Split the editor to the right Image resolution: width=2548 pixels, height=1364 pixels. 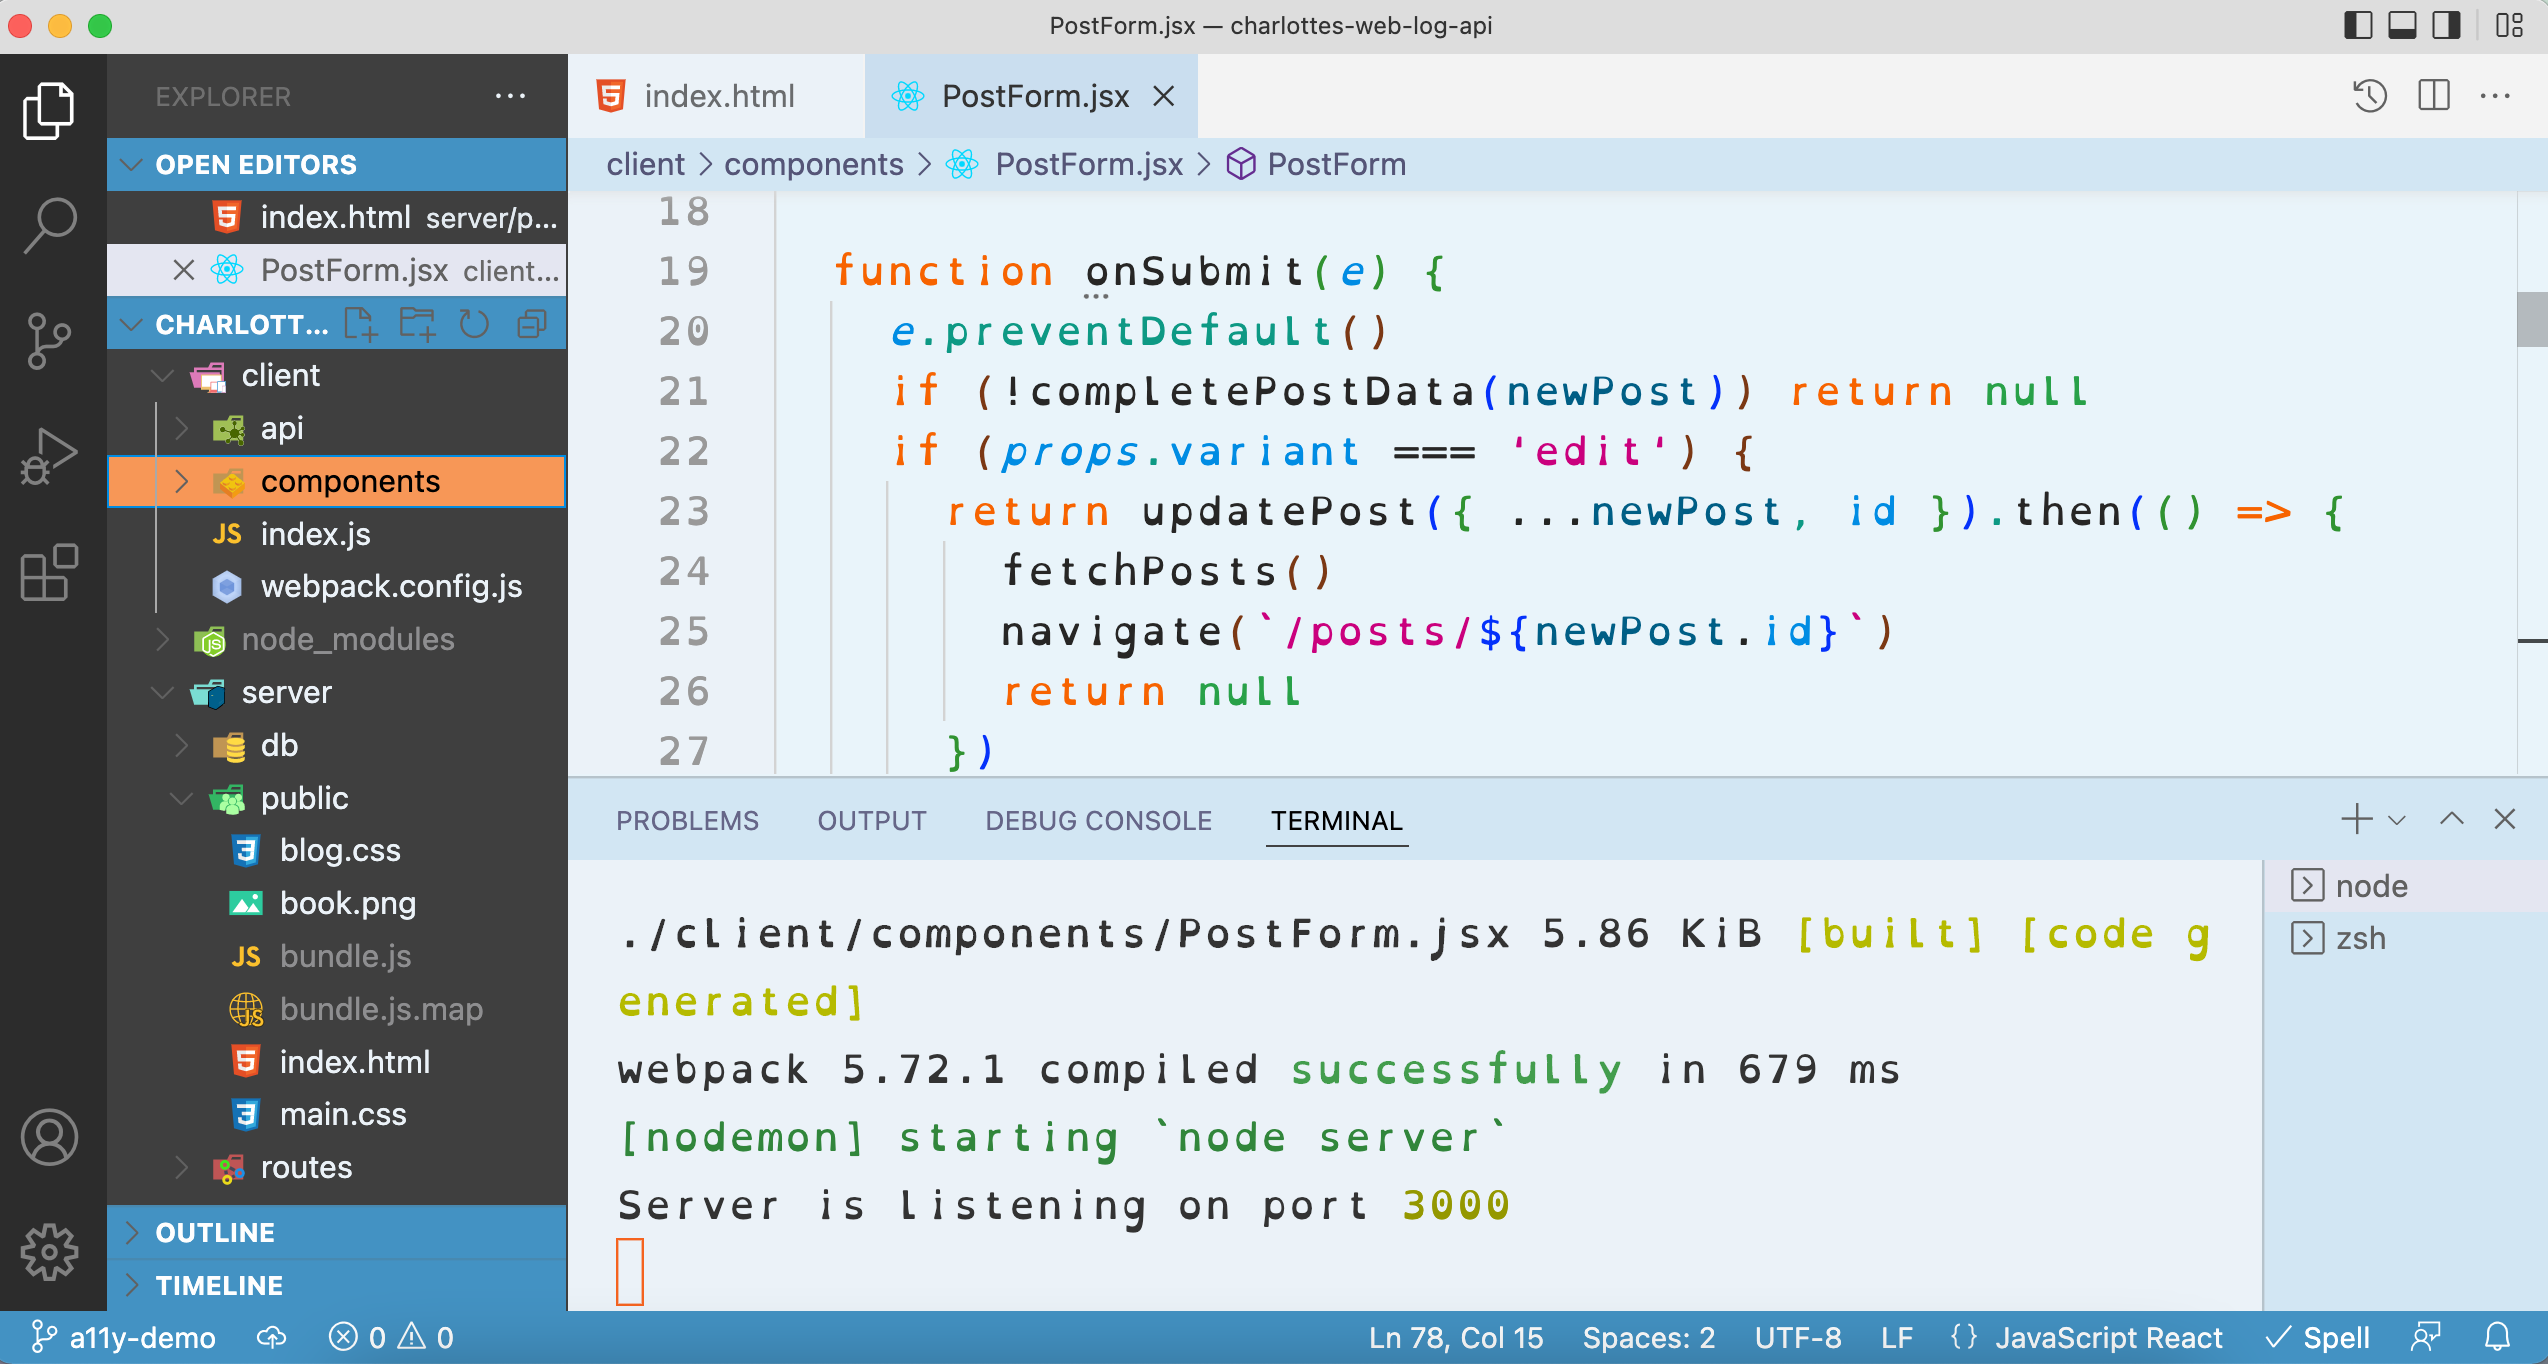pyautogui.click(x=2433, y=96)
